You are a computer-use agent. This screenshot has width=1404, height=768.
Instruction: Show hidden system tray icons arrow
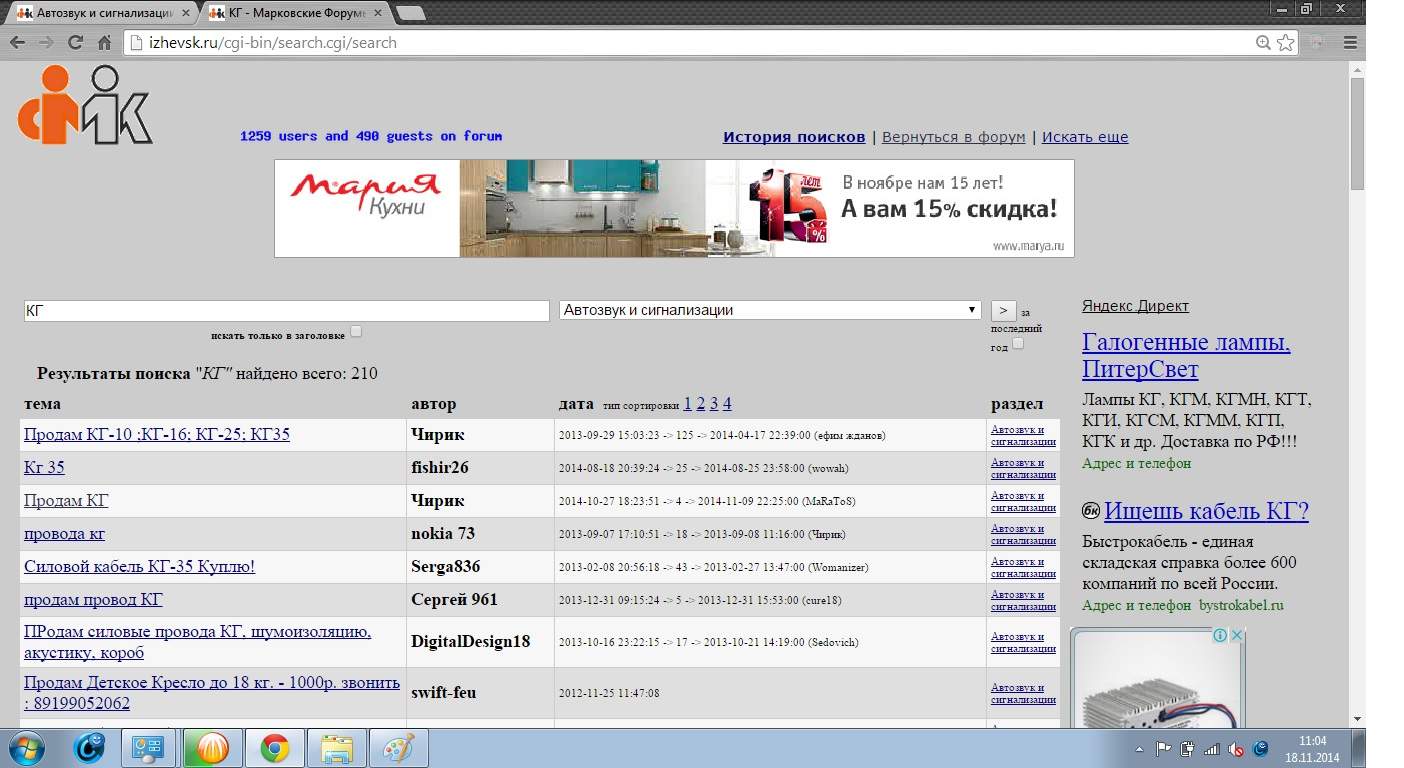click(1140, 749)
